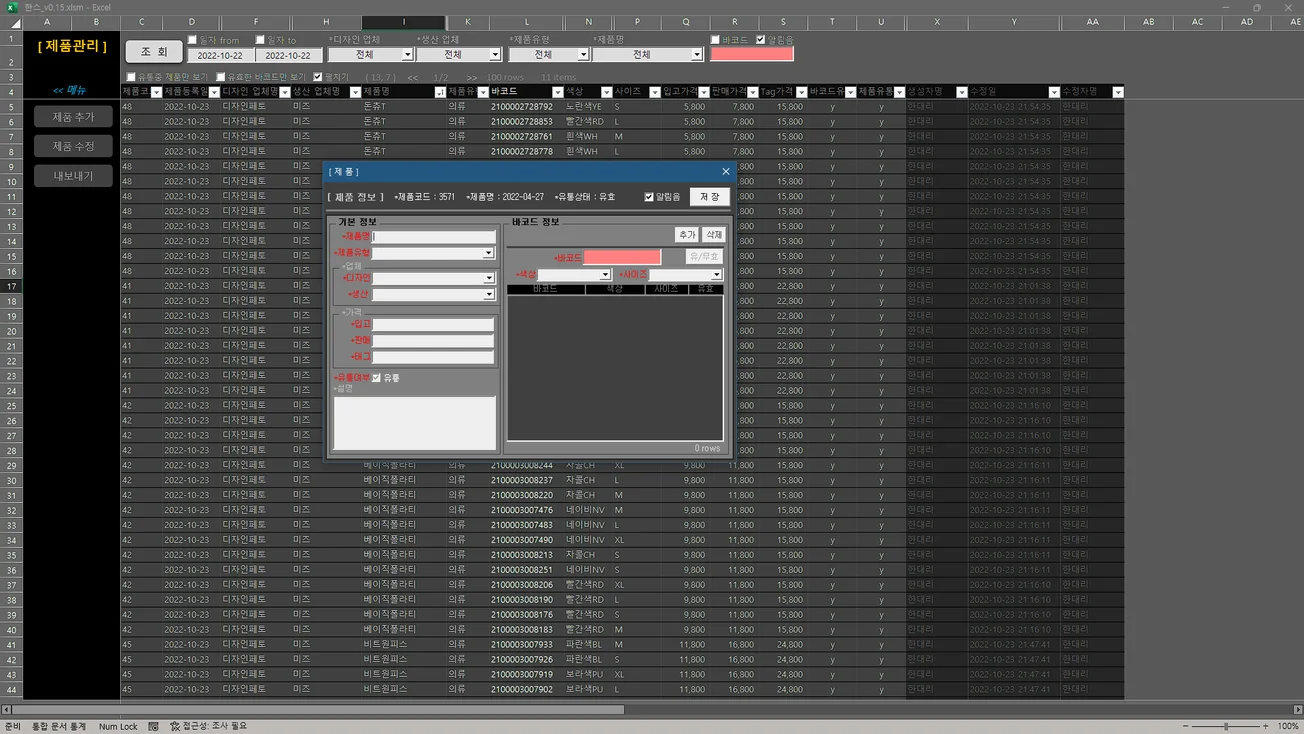Click barcode cell 2100003007933
Viewport: 1304px width, 734px height.
point(521,645)
